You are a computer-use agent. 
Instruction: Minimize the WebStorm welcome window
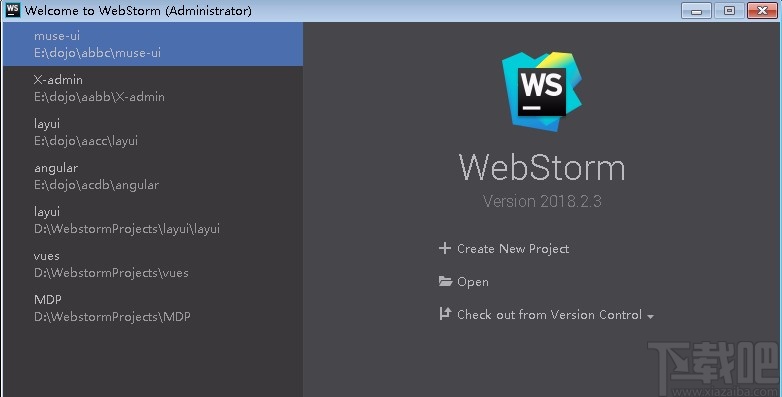(x=696, y=10)
